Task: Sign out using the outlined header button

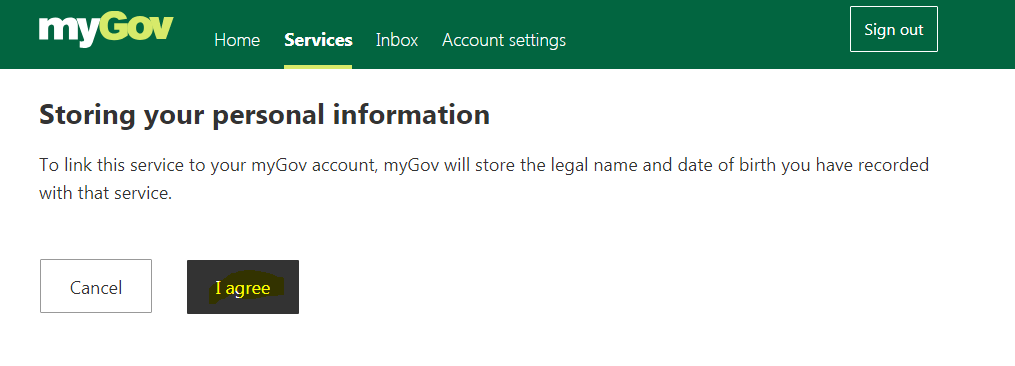Action: [893, 29]
